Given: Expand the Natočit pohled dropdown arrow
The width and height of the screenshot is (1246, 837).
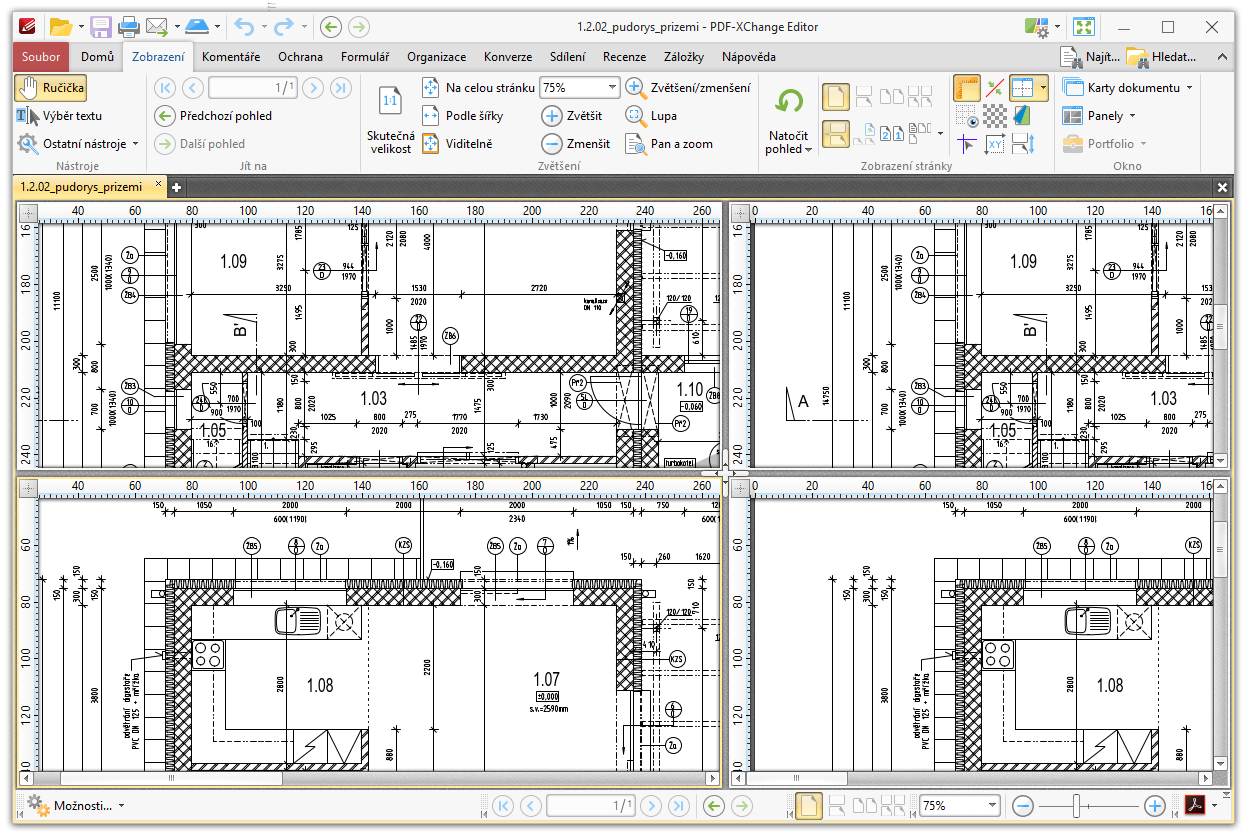Looking at the screenshot, I should (x=808, y=150).
